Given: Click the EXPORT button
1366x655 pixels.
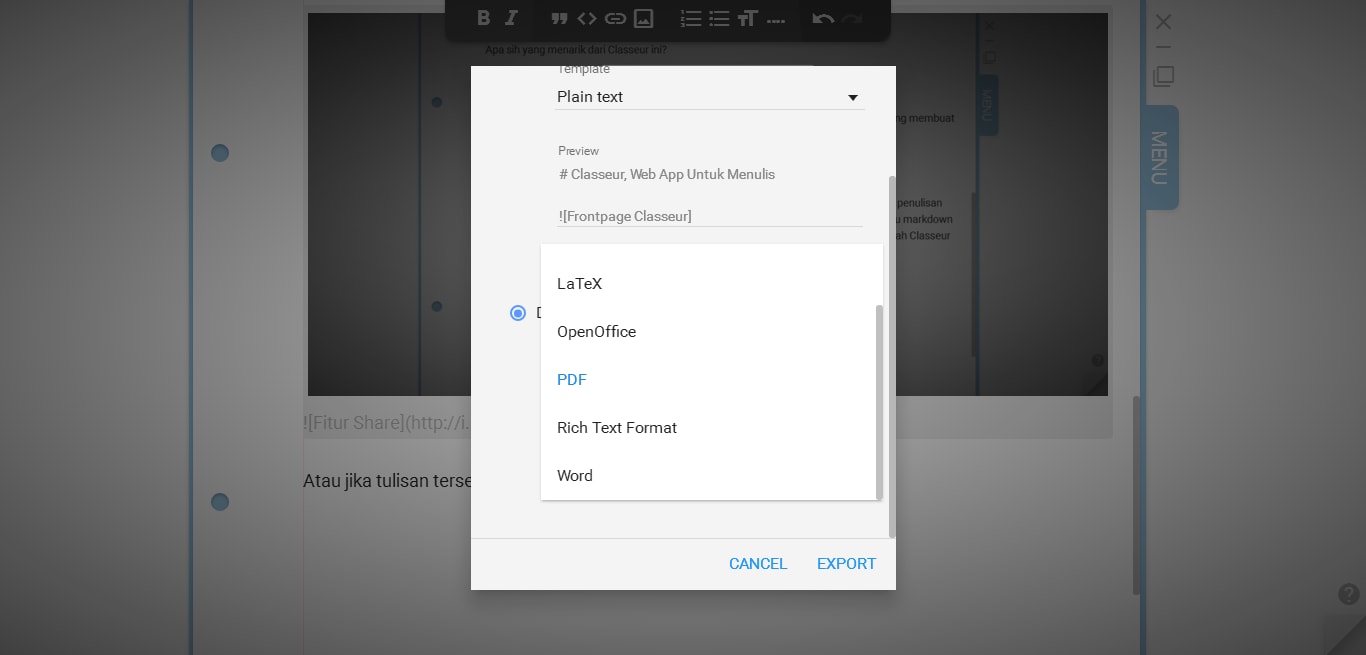Looking at the screenshot, I should (x=846, y=564).
